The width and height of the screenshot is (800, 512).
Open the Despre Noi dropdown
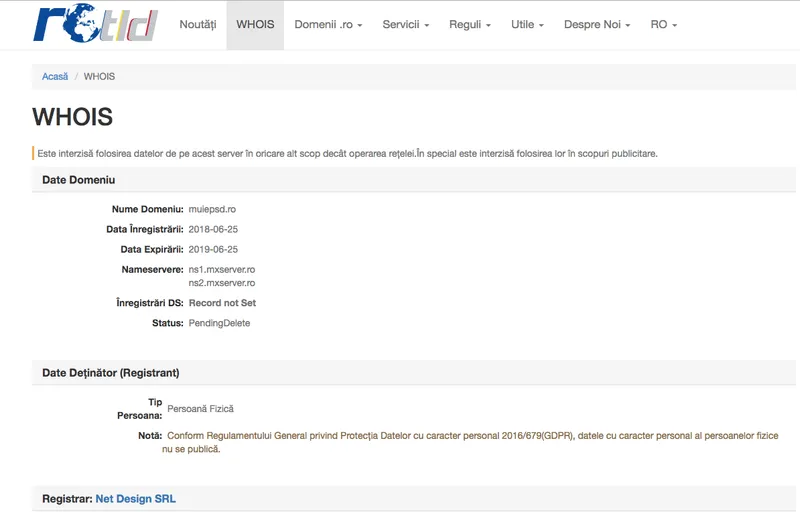[x=597, y=24]
